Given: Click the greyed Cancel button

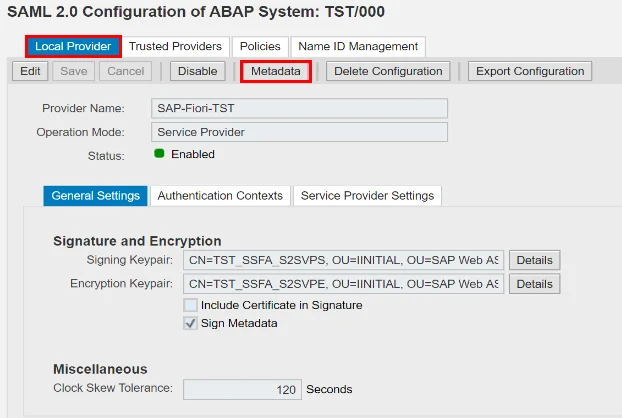Looking at the screenshot, I should pos(126,71).
